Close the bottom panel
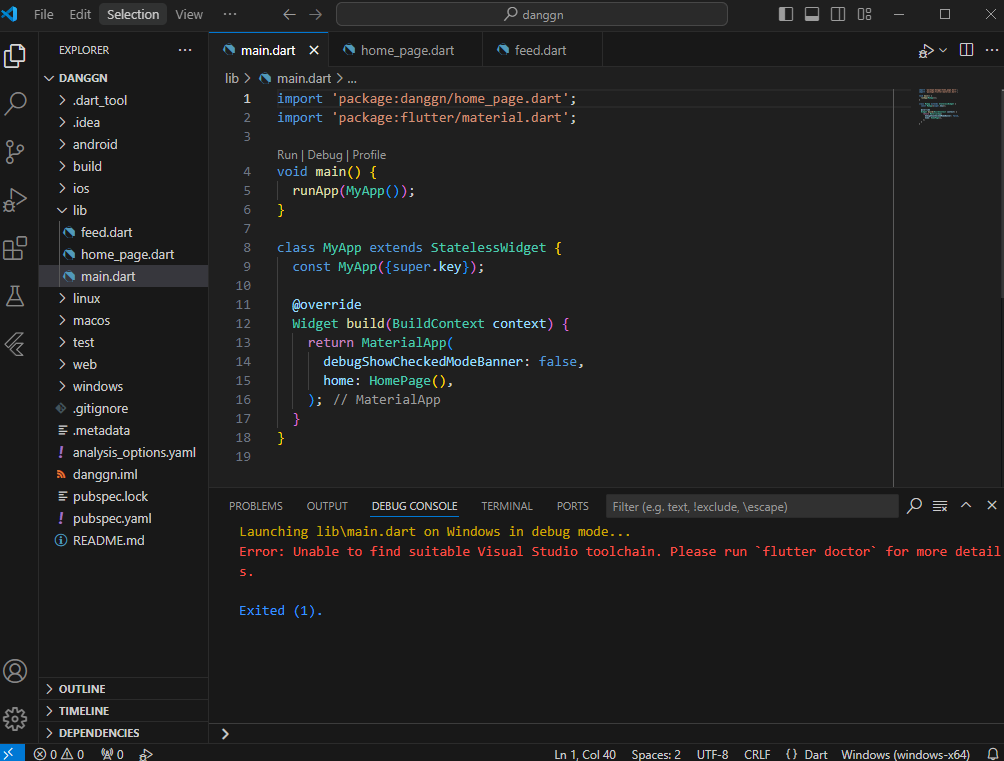 [x=992, y=505]
